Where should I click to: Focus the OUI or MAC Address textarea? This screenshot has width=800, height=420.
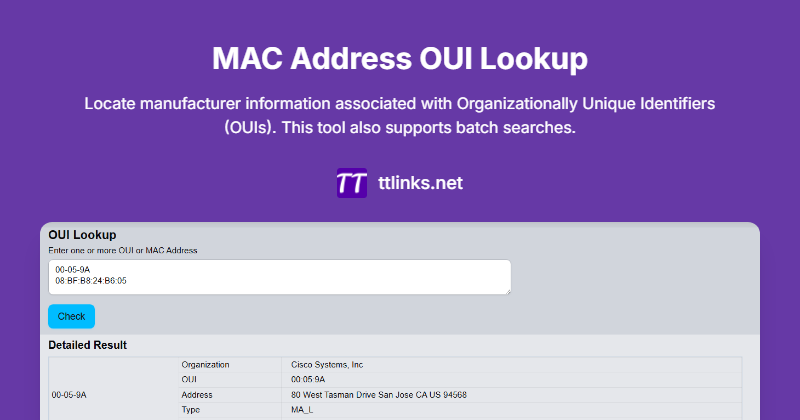pyautogui.click(x=280, y=277)
